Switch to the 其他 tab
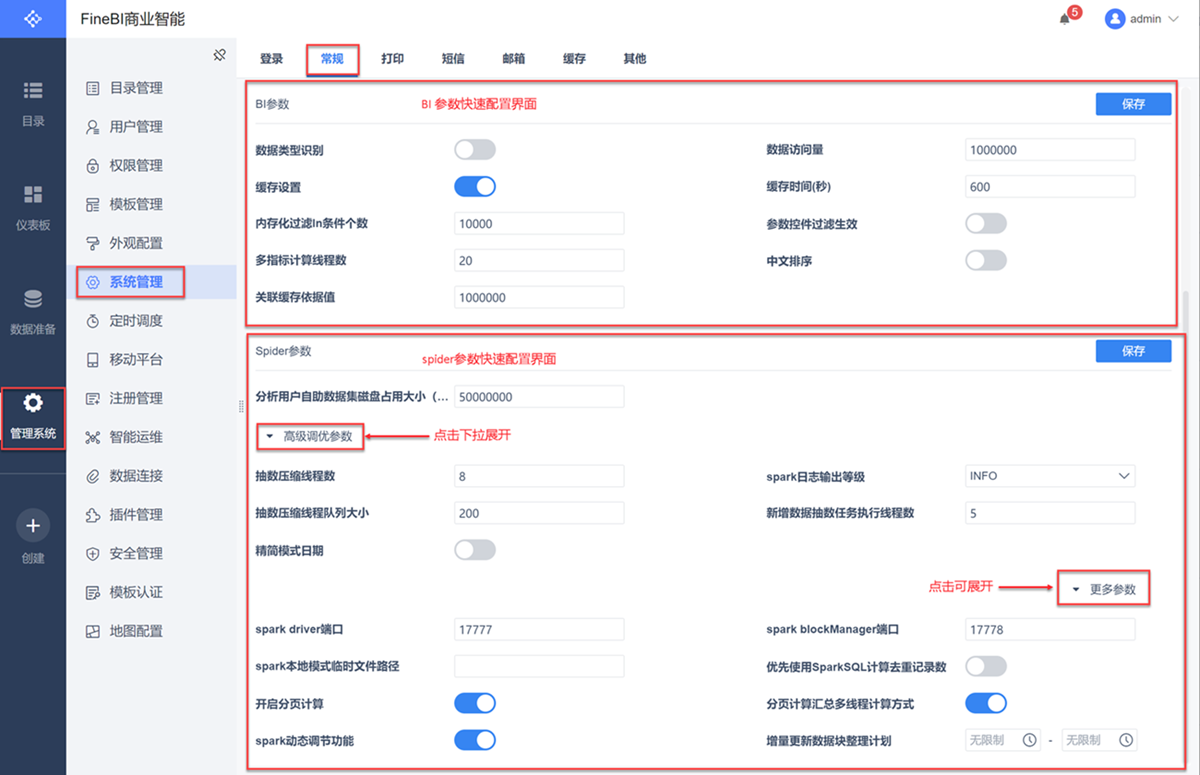Viewport: 1200px width, 775px height. (x=635, y=59)
